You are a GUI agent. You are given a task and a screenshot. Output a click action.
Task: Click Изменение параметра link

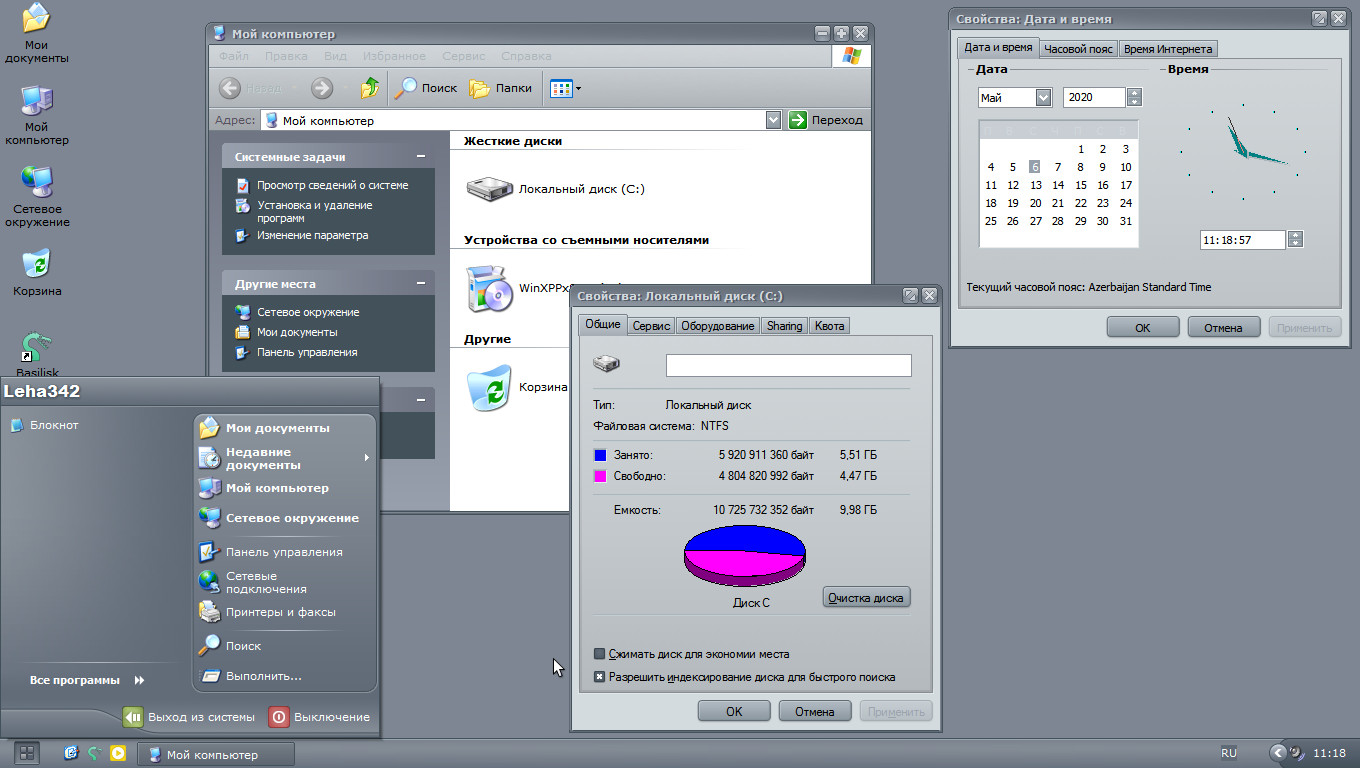tap(312, 235)
